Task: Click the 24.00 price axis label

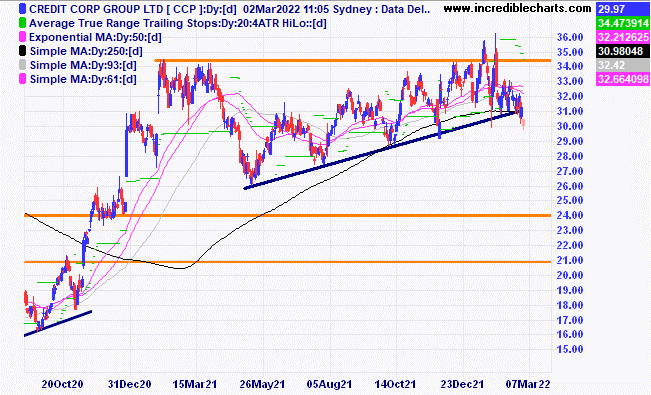Action: click(x=570, y=215)
